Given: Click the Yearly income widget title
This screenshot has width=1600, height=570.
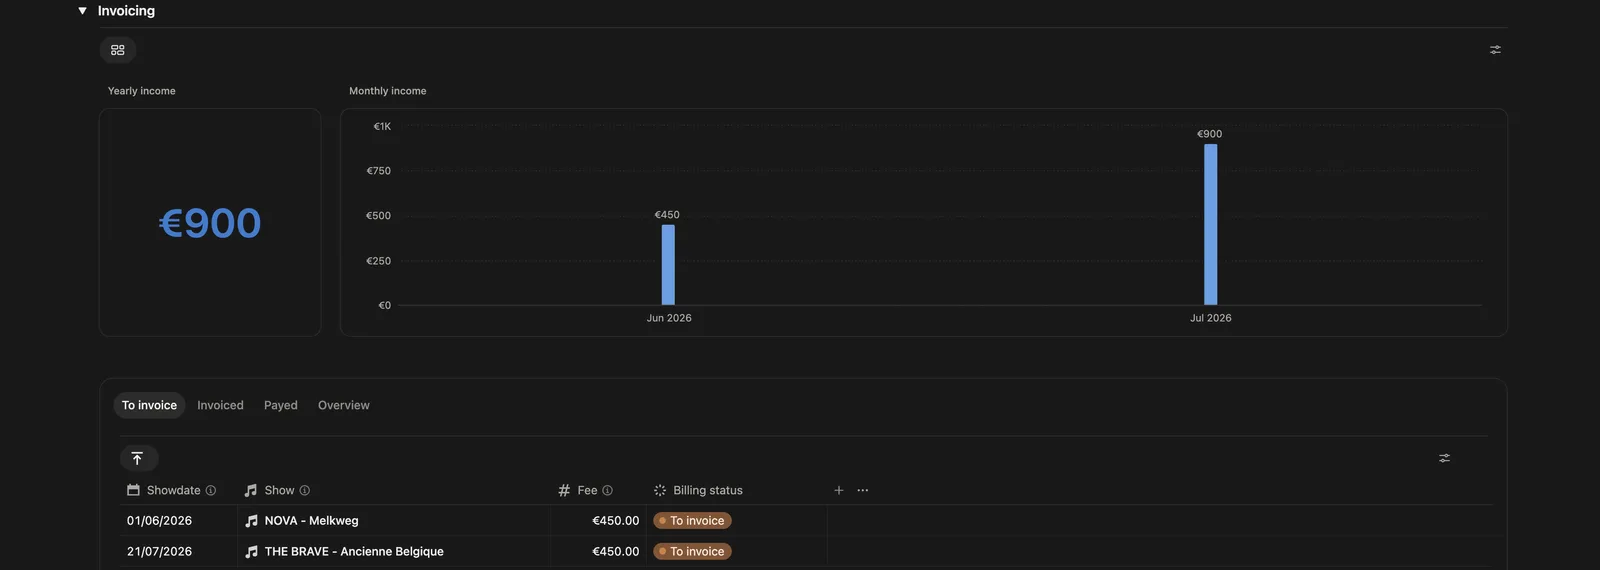Looking at the screenshot, I should tap(142, 91).
